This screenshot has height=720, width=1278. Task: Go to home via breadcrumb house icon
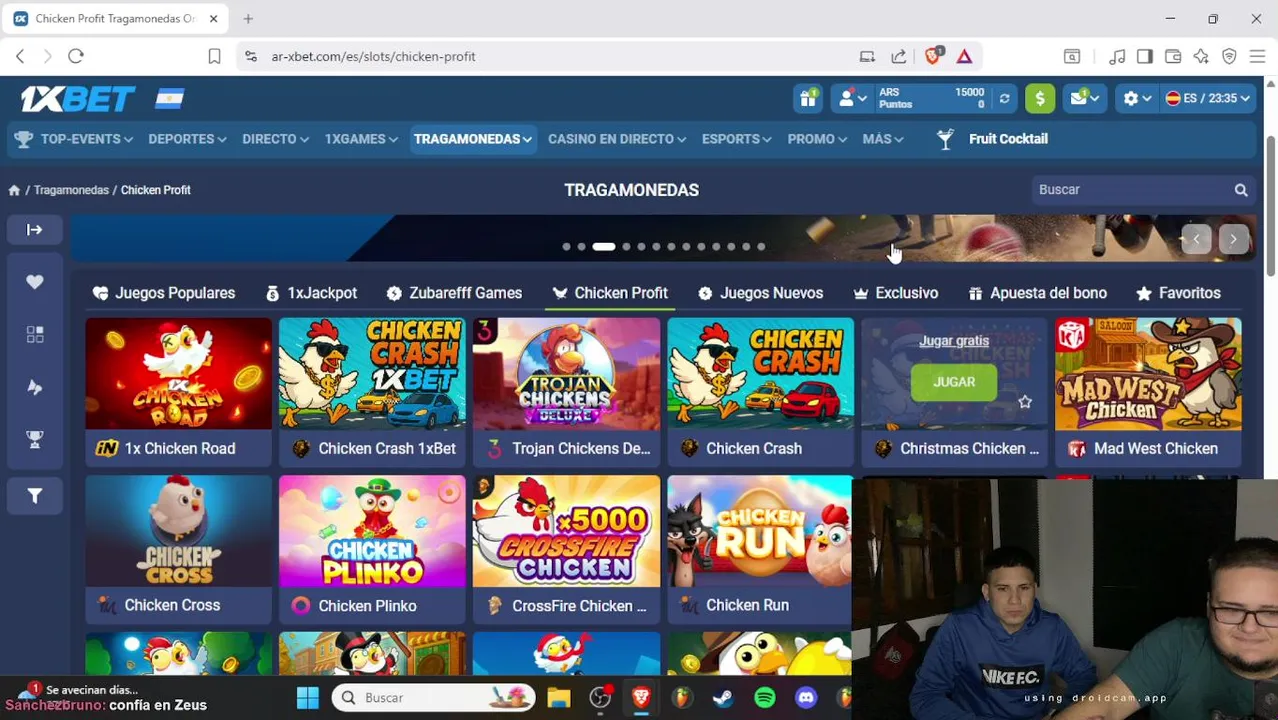click(x=14, y=190)
